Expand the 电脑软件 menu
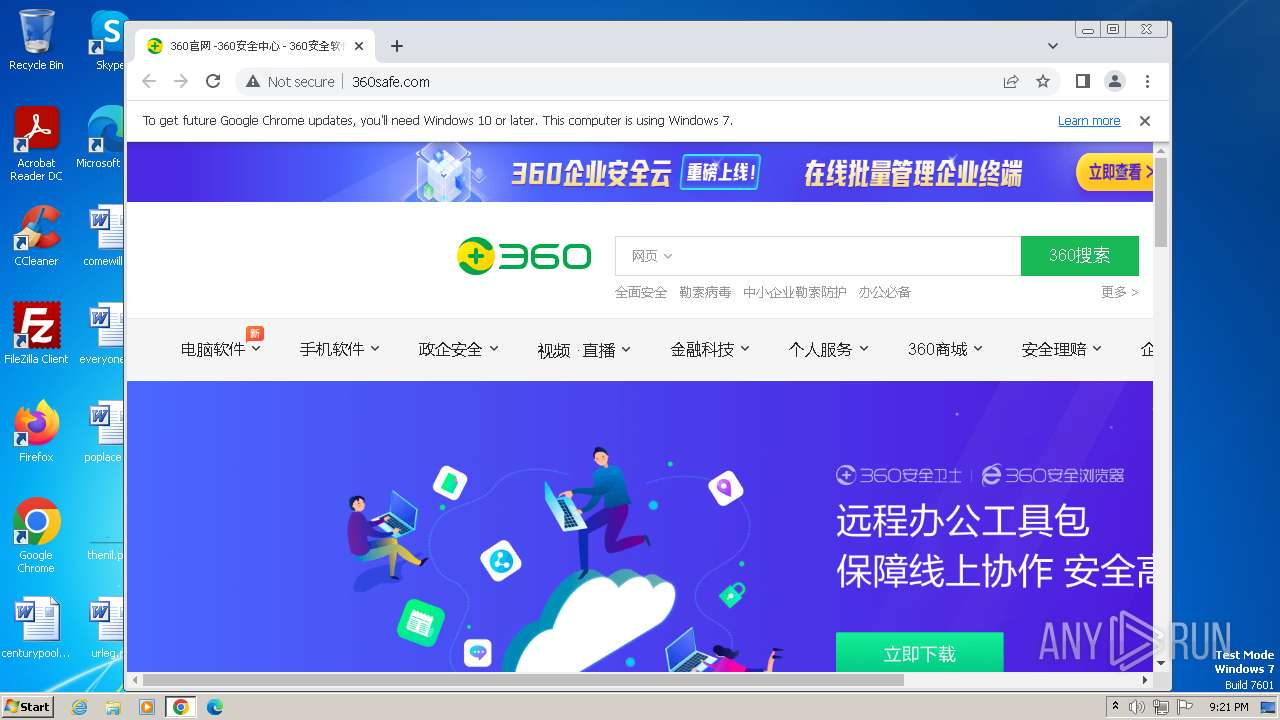The height and width of the screenshot is (720, 1280). [220, 349]
